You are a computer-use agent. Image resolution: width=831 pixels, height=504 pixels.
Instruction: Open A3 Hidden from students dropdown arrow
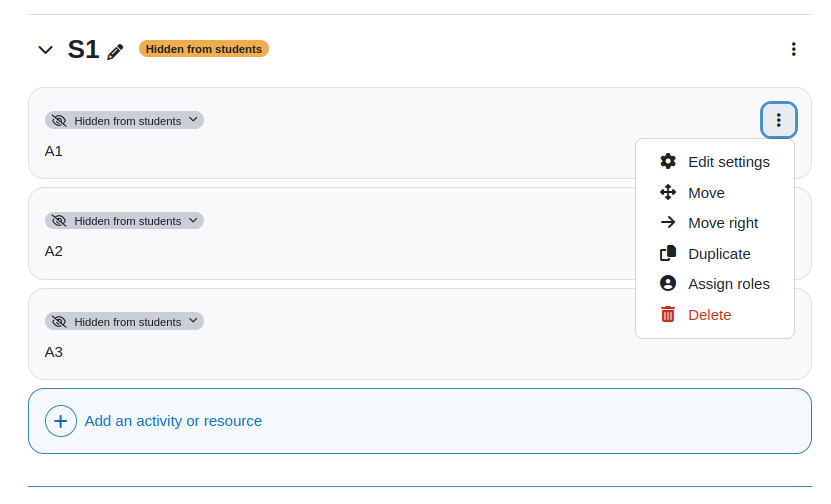tap(193, 321)
